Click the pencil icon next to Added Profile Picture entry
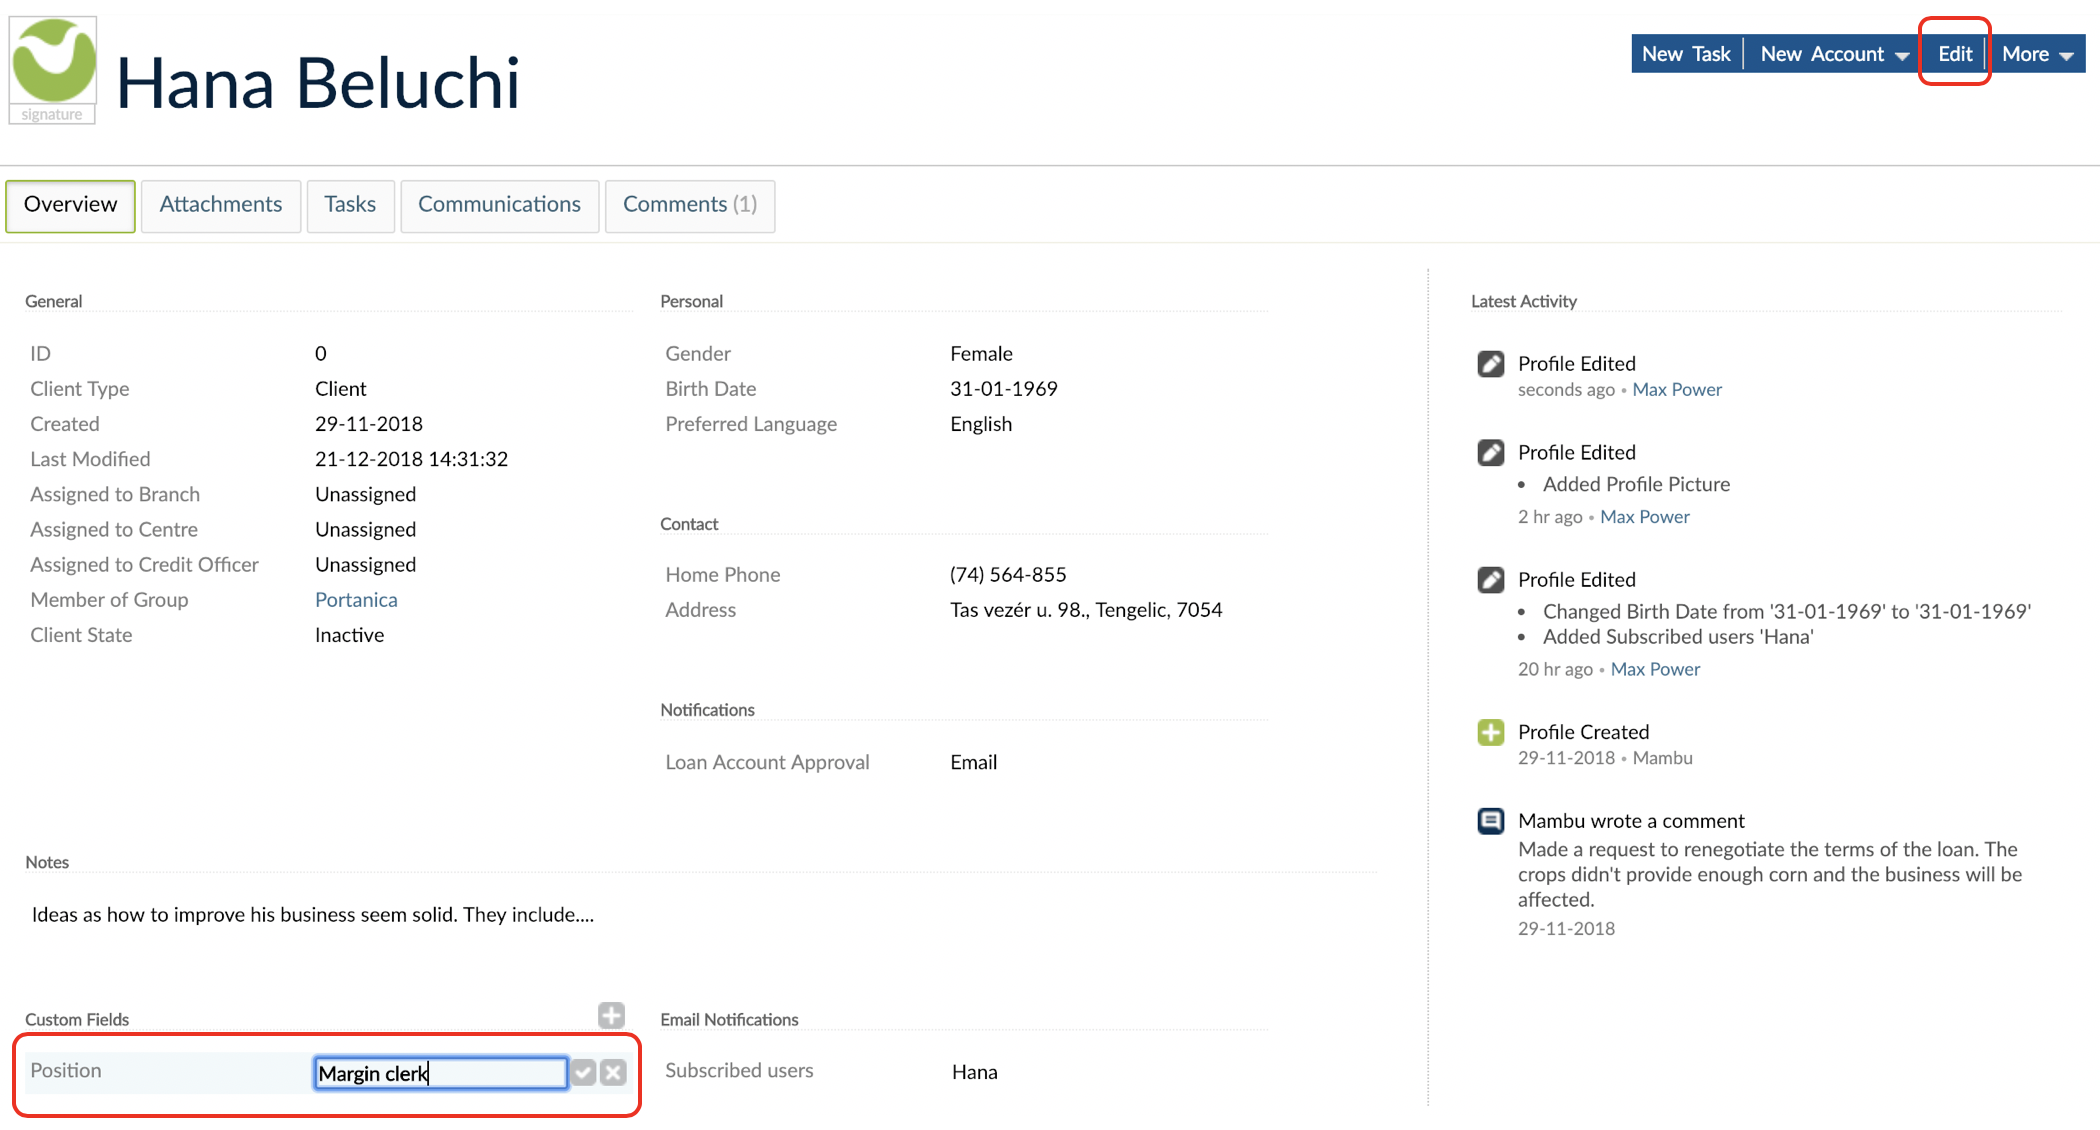Image resolution: width=2100 pixels, height=1130 pixels. point(1490,452)
